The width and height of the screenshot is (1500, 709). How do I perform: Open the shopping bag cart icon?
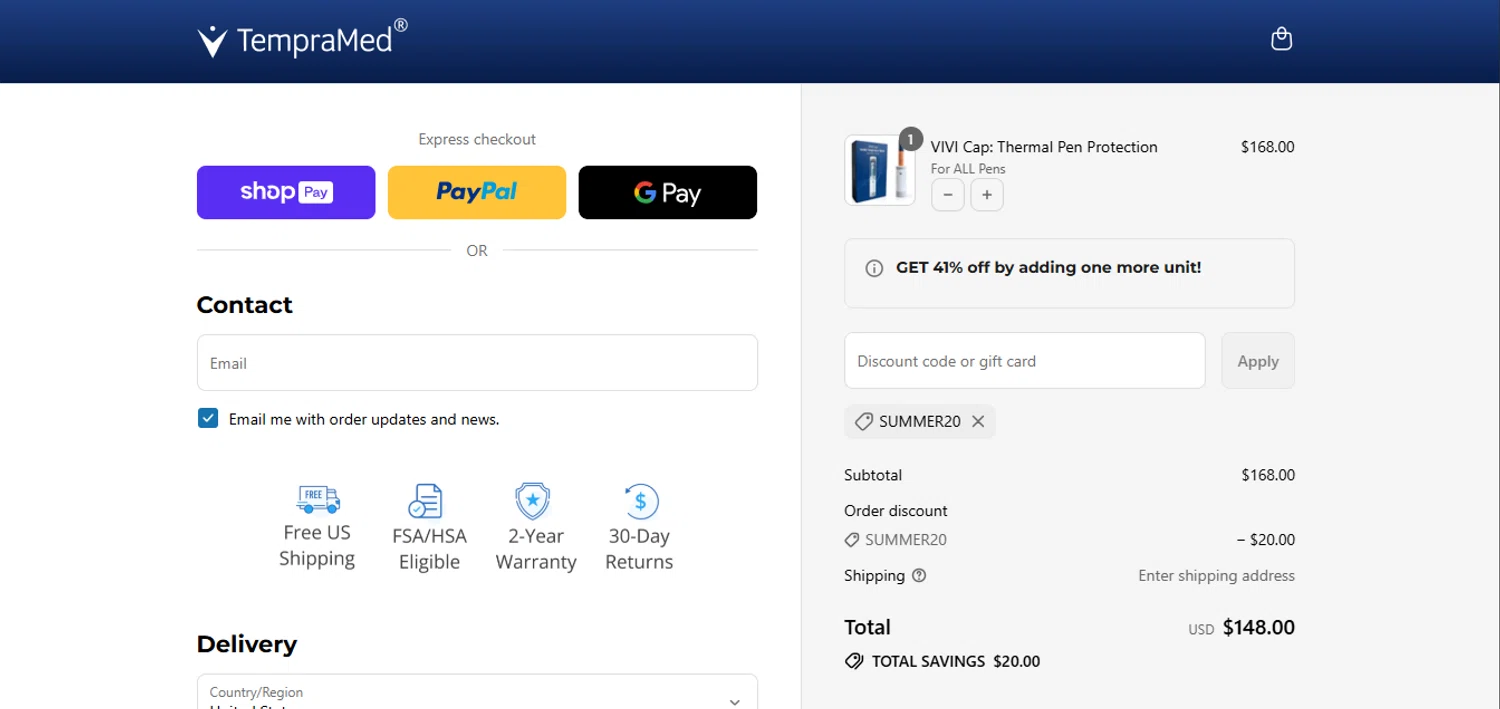1281,39
